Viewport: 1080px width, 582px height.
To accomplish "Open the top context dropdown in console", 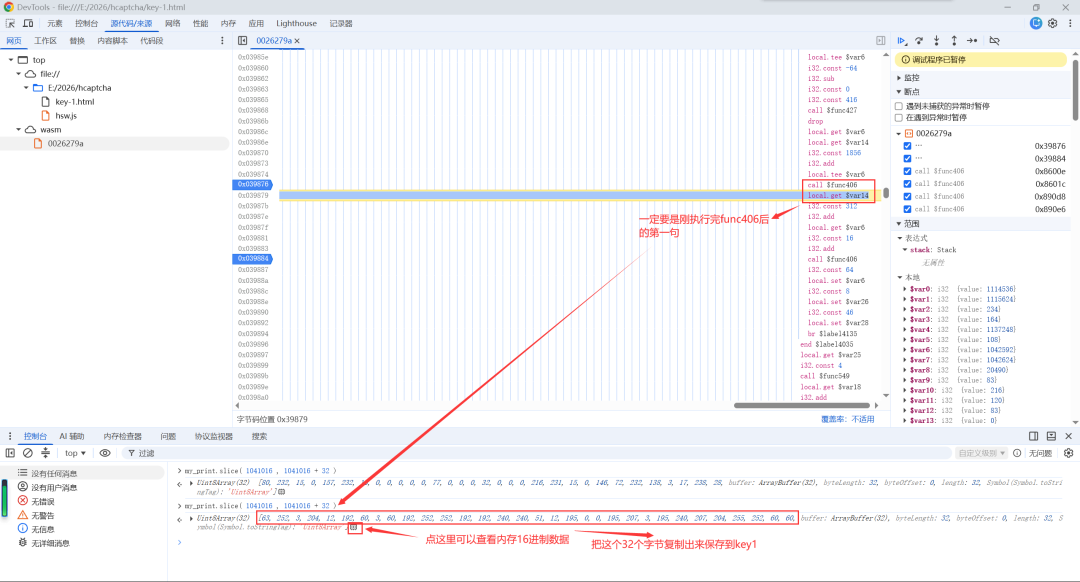I will click(x=75, y=453).
